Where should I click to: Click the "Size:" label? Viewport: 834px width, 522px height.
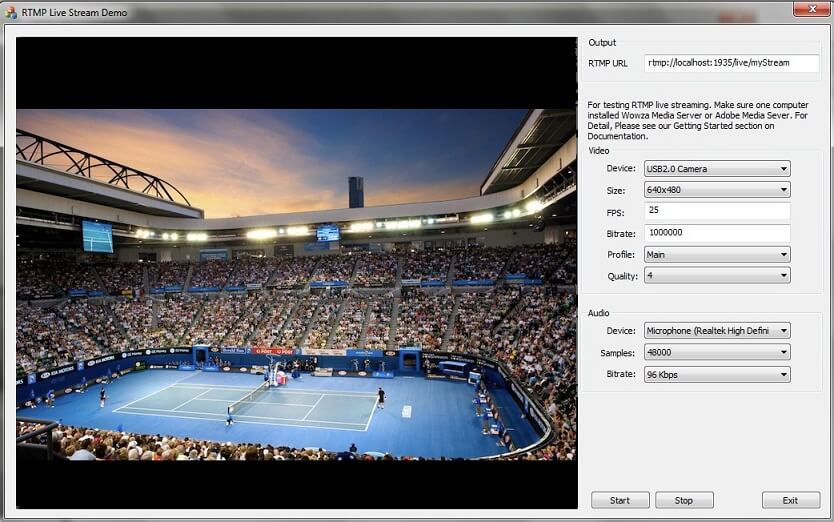click(616, 190)
